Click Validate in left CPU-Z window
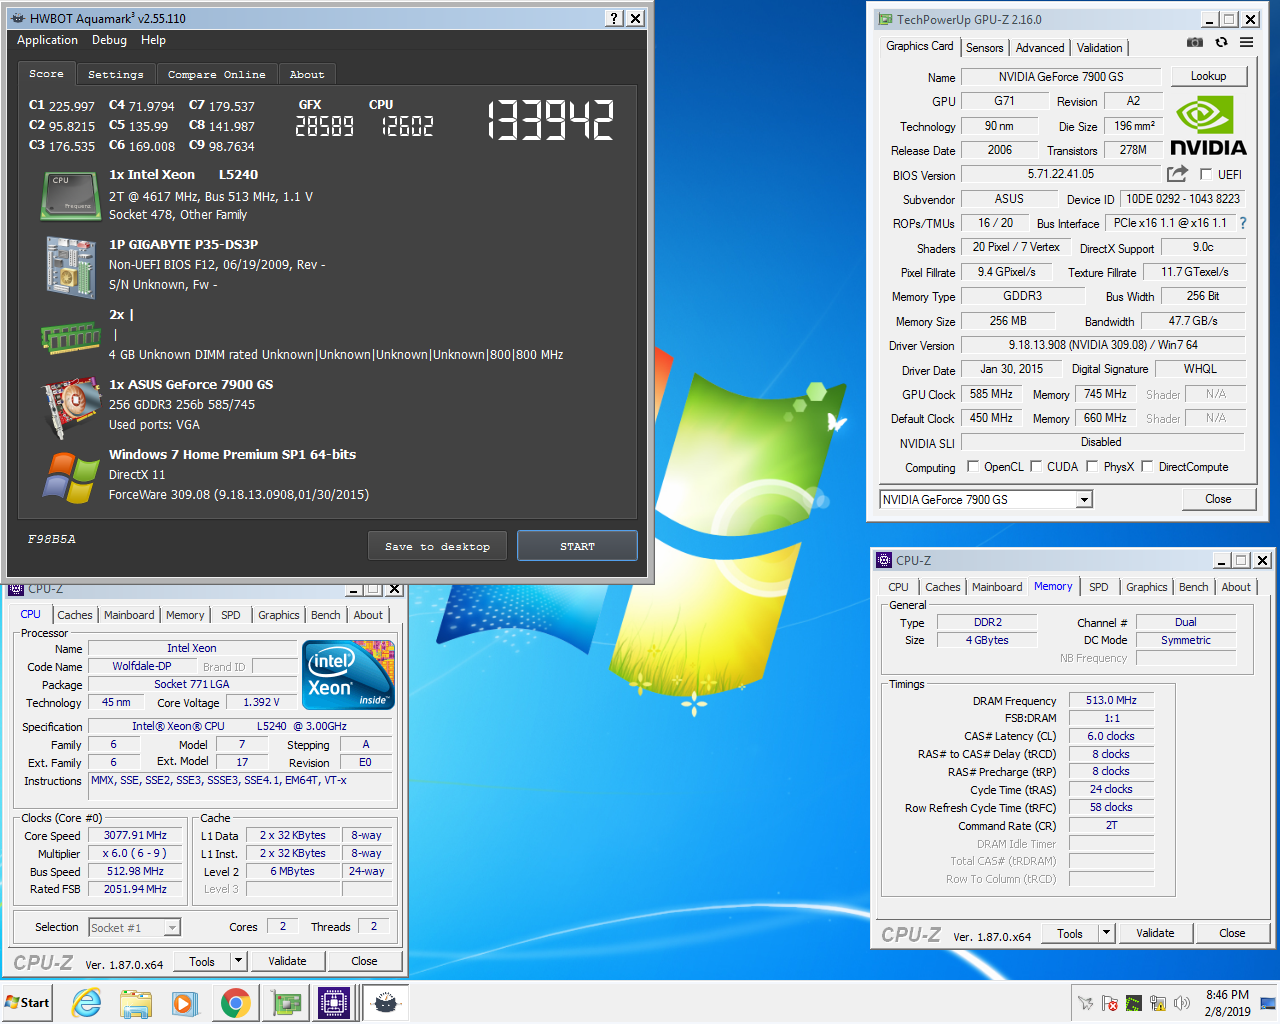This screenshot has width=1280, height=1024. pos(287,961)
